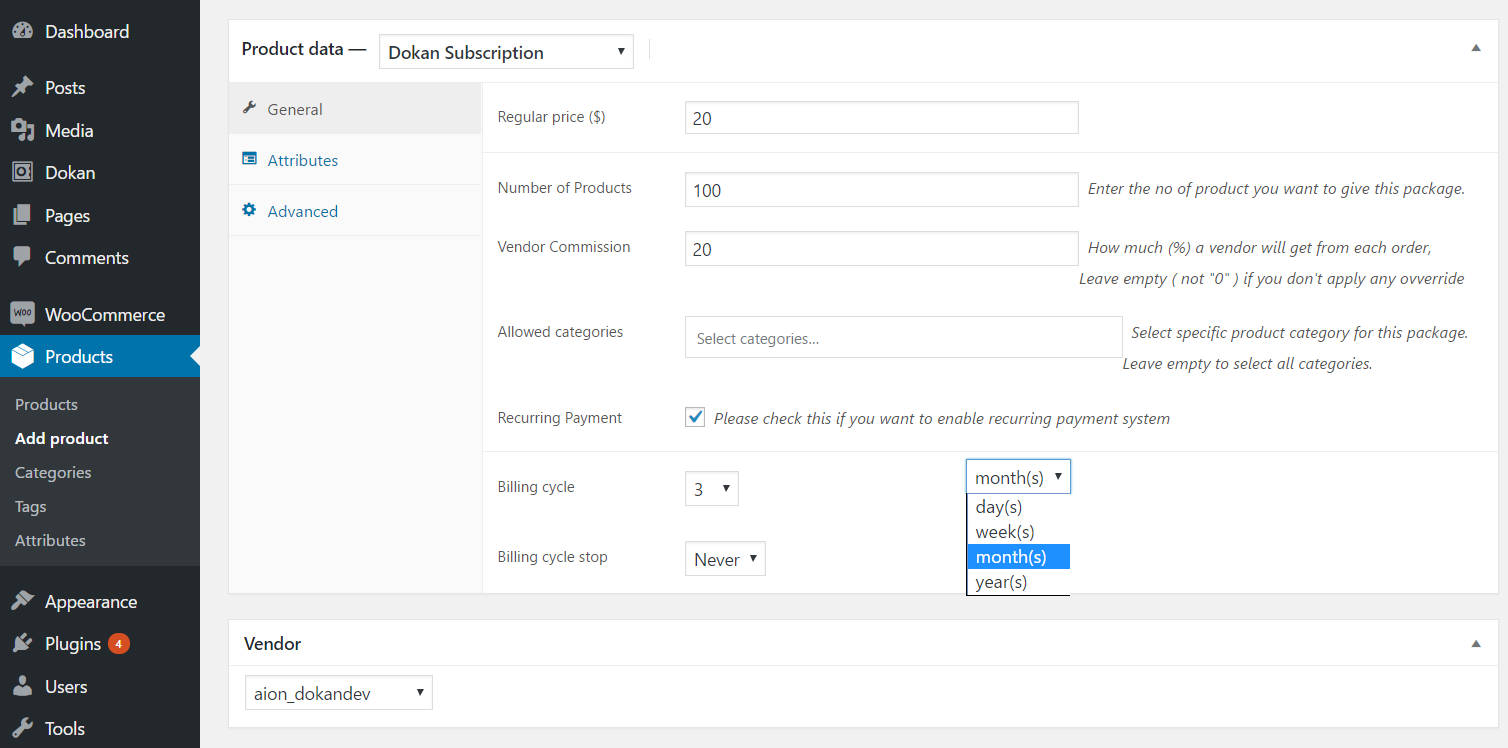Viewport: 1508px width, 748px height.
Task: Open the Billing cycle stop Never dropdown
Action: (x=725, y=559)
